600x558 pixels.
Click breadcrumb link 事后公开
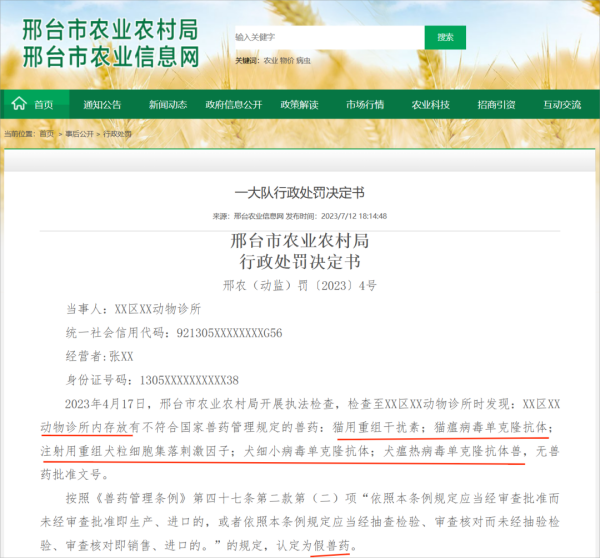80,134
